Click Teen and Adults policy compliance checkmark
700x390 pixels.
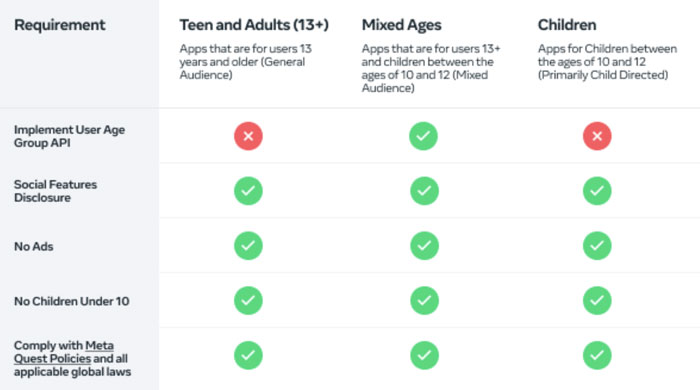(248, 356)
